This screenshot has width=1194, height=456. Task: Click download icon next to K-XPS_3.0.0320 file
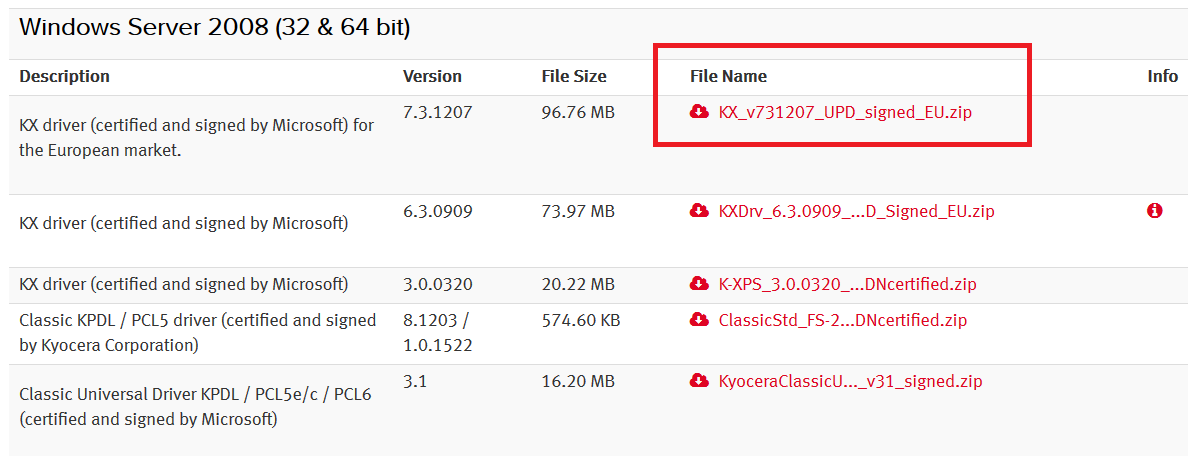point(699,285)
